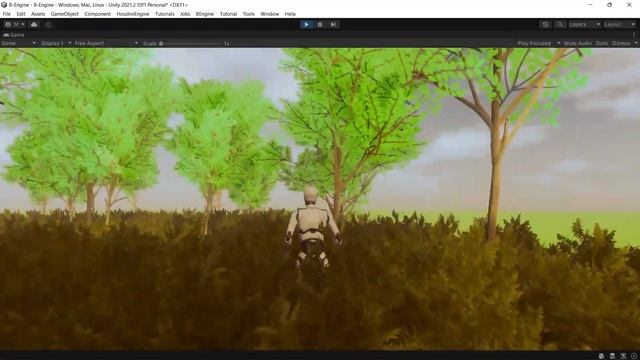Viewport: 640px width, 360px height.
Task: Open the File menu
Action: [7, 14]
